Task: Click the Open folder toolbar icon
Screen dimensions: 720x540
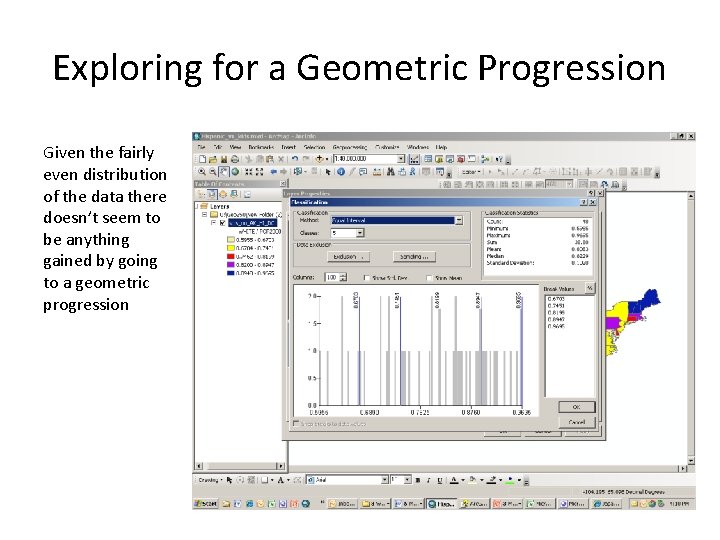Action: [x=213, y=159]
